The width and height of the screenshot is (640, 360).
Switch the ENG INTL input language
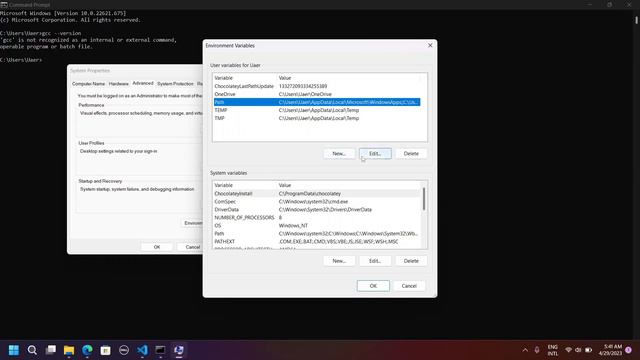[553, 350]
